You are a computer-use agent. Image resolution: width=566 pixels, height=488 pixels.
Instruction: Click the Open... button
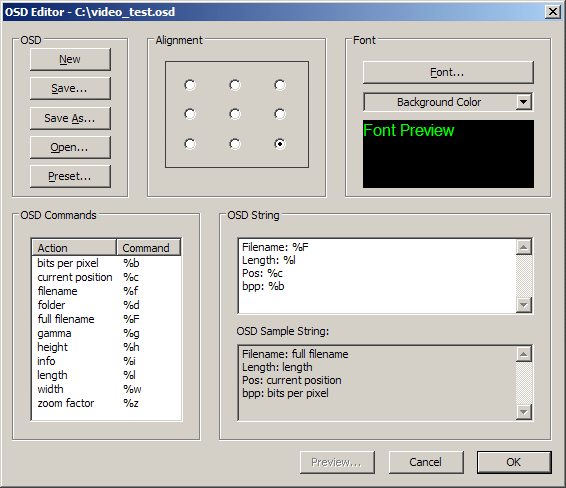(x=70, y=147)
